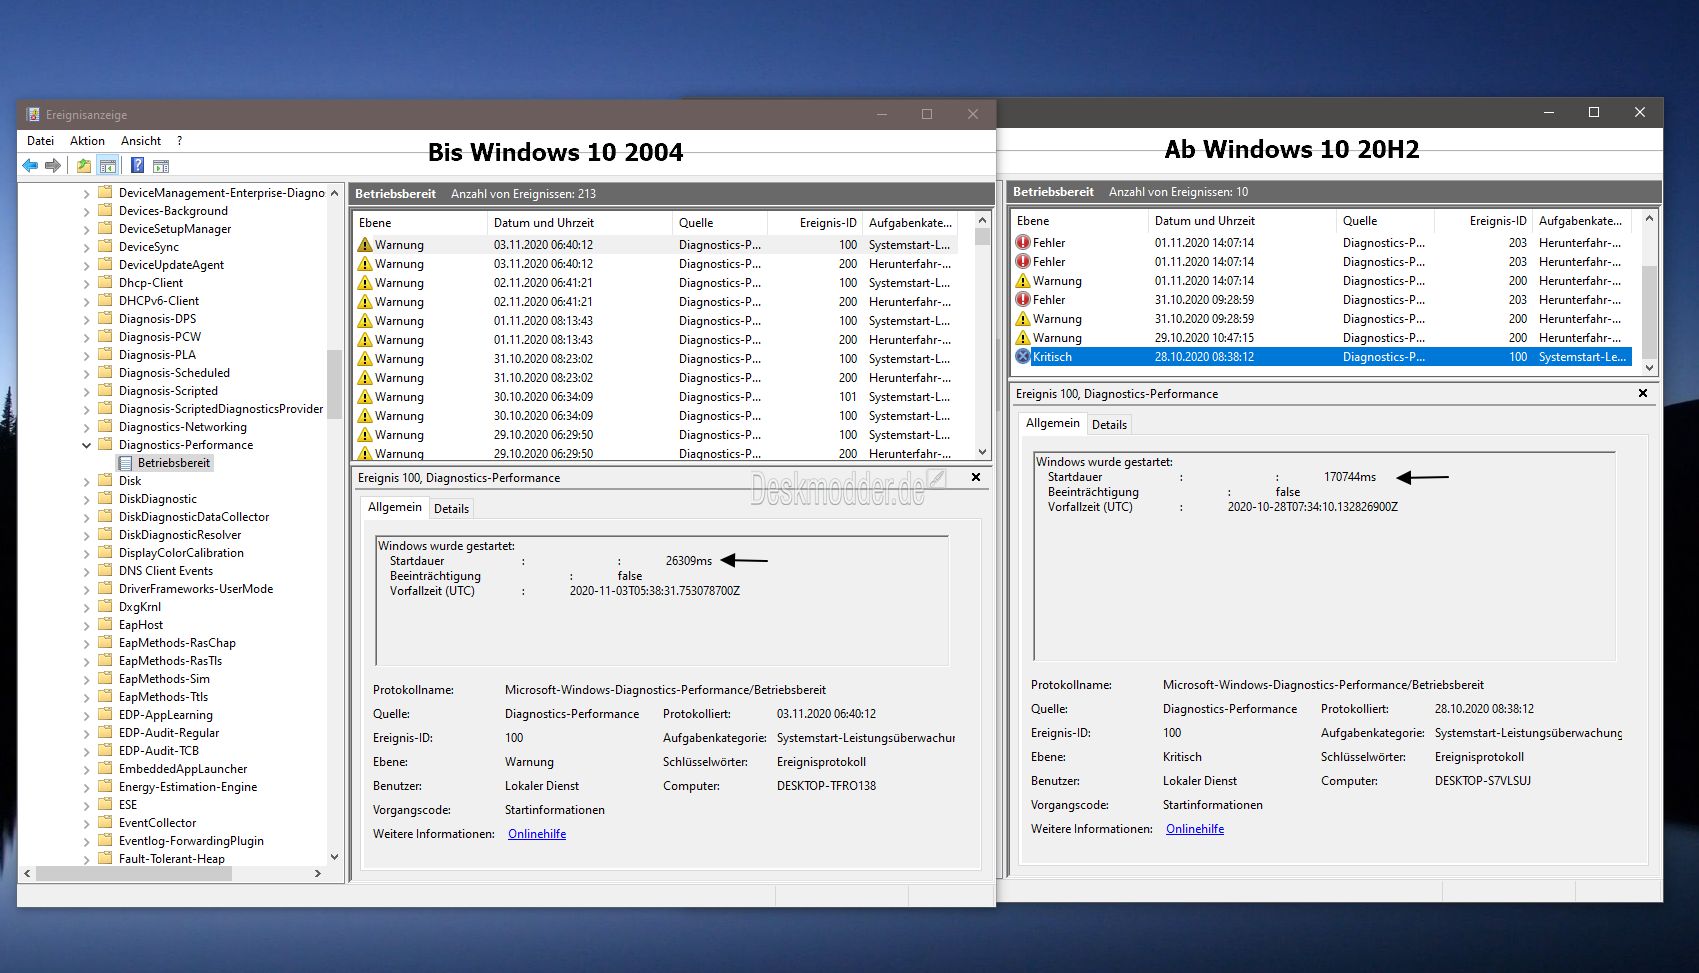The width and height of the screenshot is (1699, 973).
Task: Sort left list by Ebene column header
Action: coord(420,223)
